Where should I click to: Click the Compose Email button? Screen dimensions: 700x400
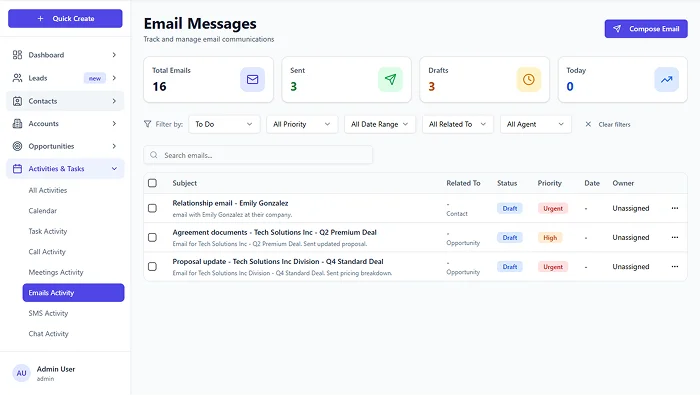pyautogui.click(x=645, y=29)
